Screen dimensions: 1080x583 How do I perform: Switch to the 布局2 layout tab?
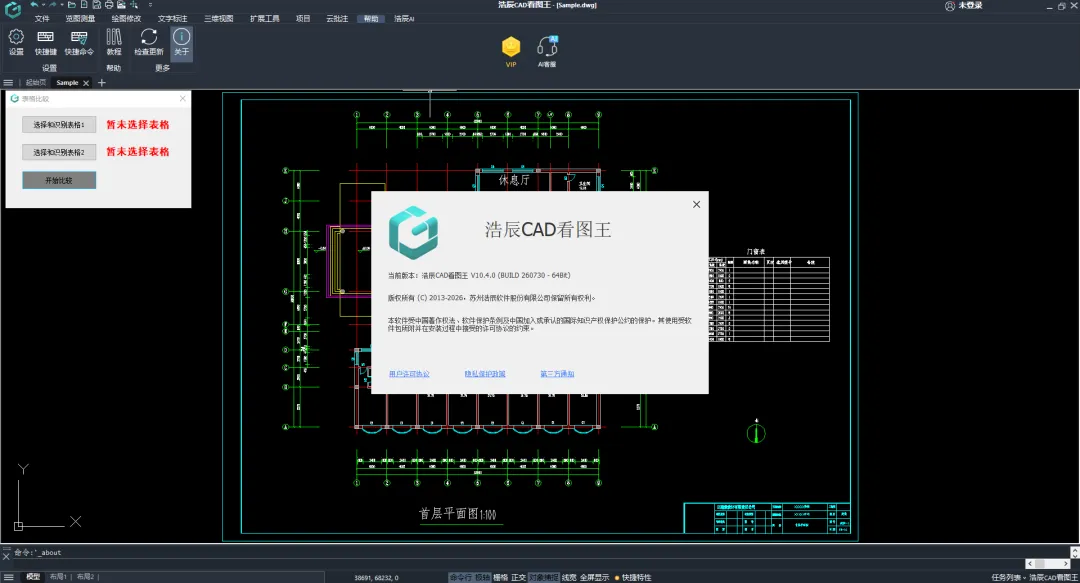[x=85, y=577]
